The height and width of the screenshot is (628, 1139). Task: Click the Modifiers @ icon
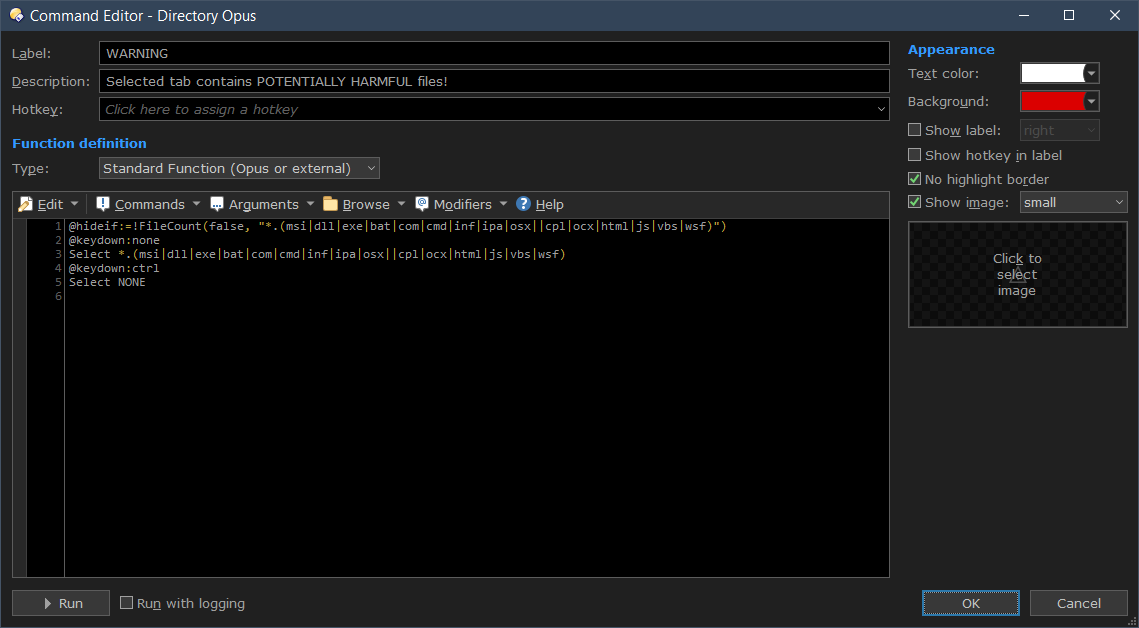tap(422, 204)
